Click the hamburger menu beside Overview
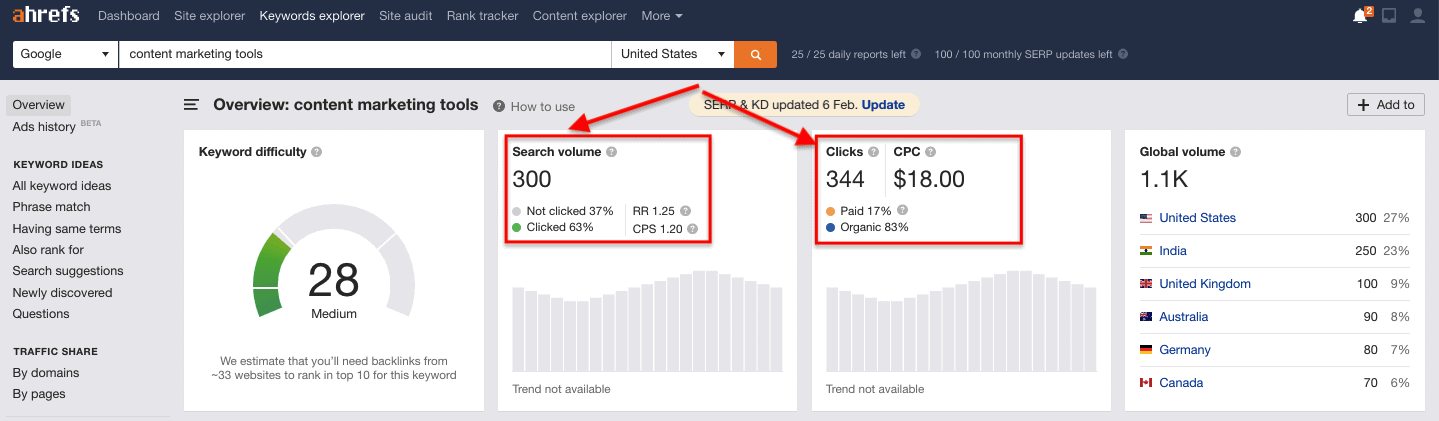This screenshot has height=421, width=1439. tap(192, 105)
